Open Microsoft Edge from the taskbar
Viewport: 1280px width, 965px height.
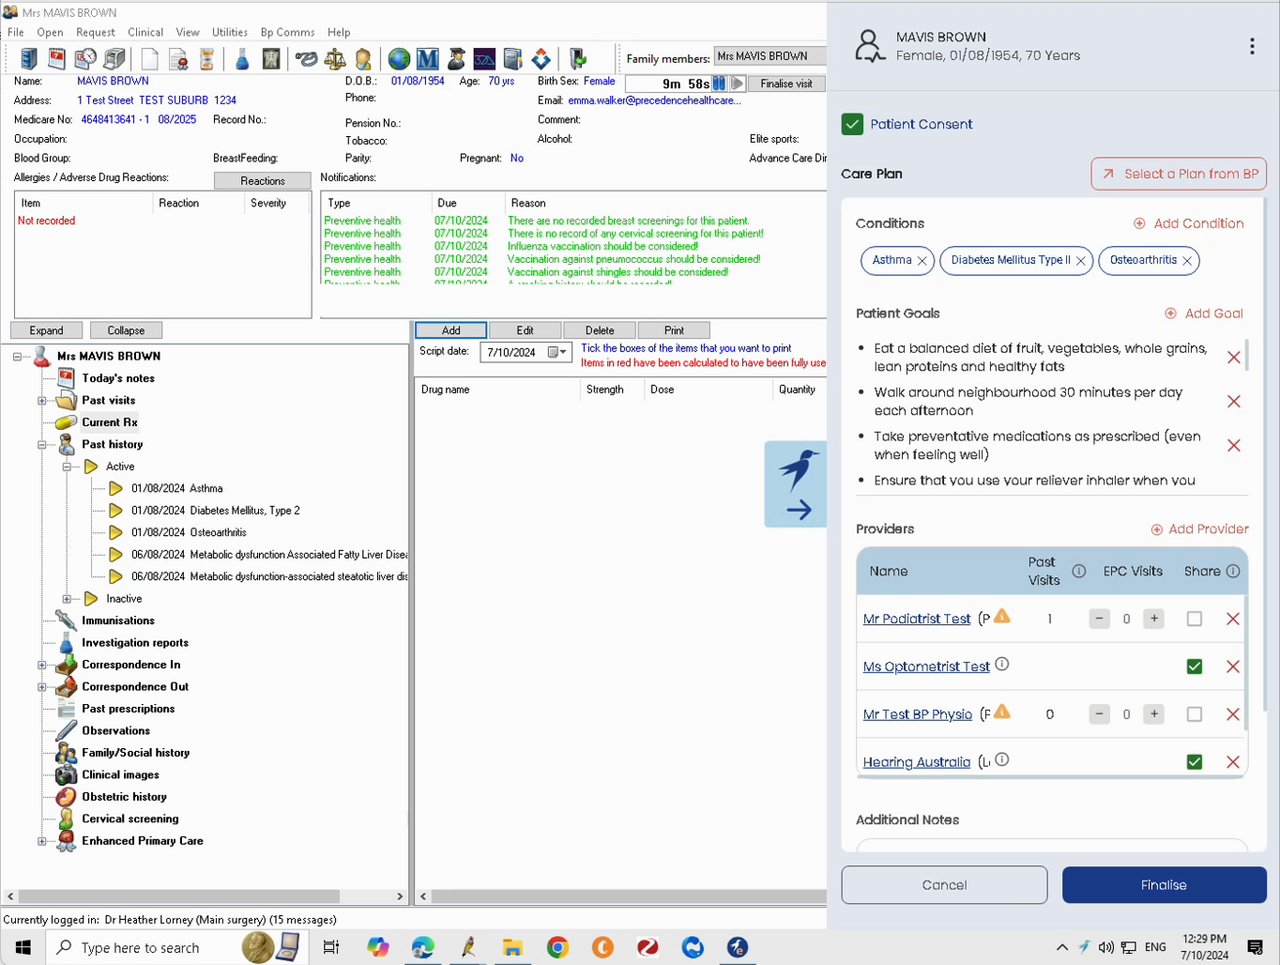422,947
